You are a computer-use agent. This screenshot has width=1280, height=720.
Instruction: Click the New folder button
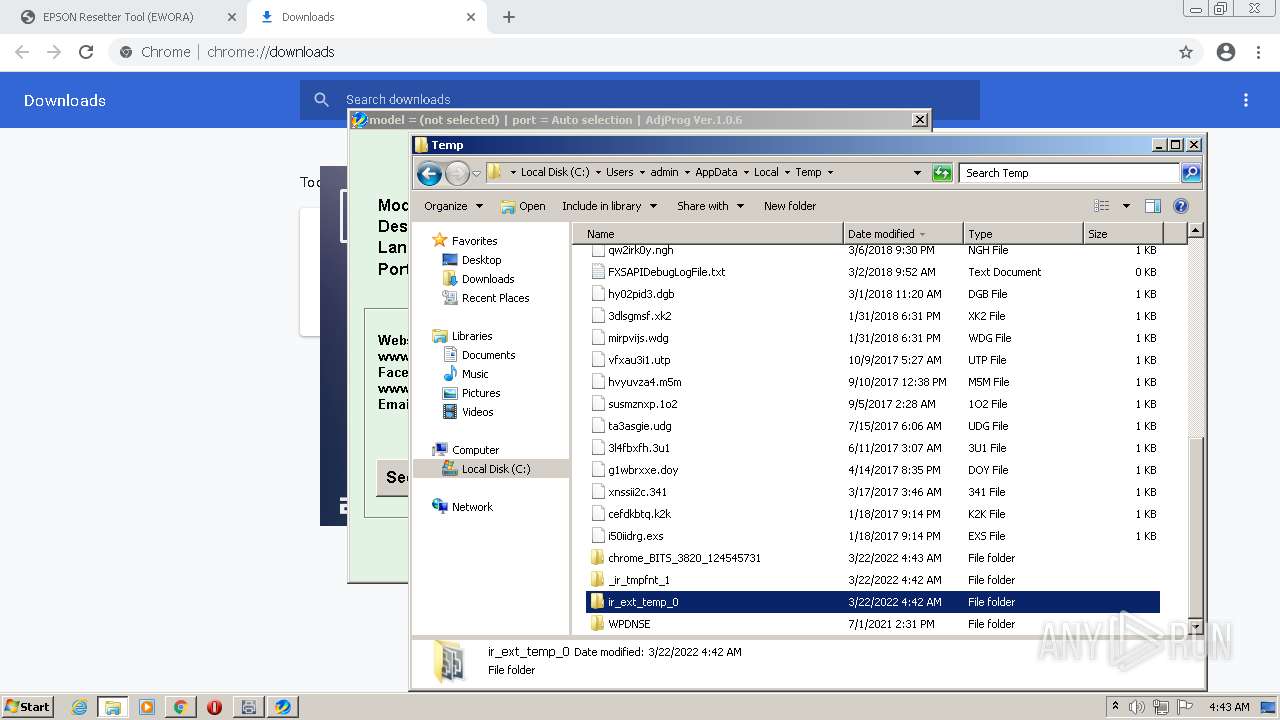click(790, 206)
